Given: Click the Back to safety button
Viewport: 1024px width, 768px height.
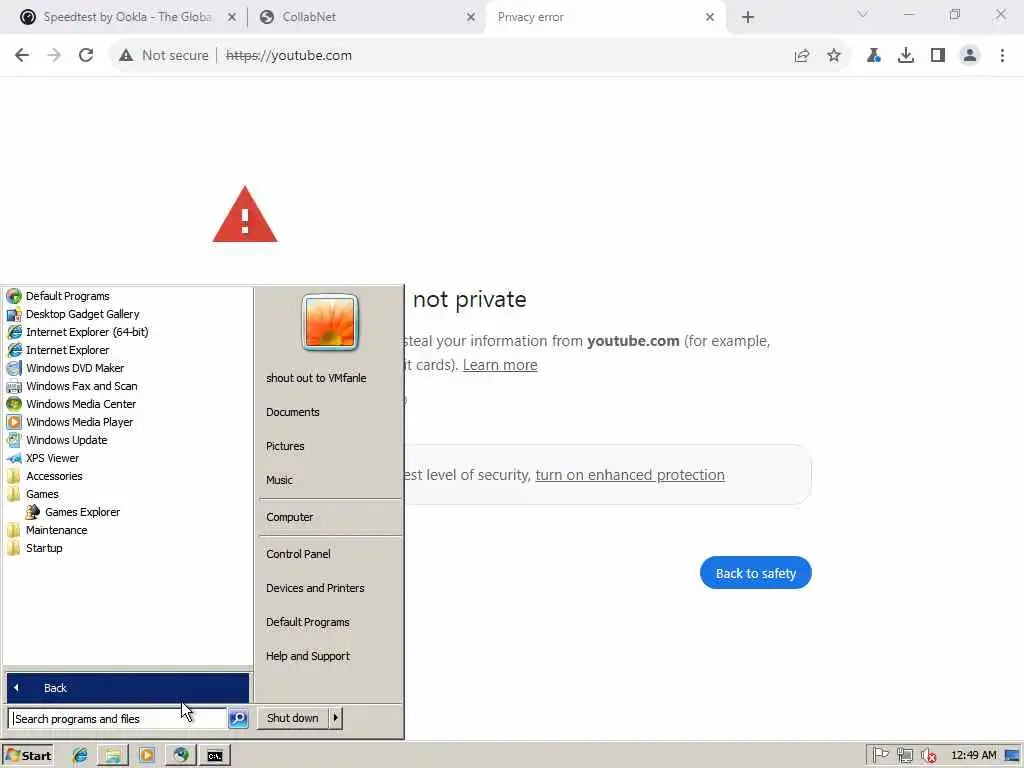Looking at the screenshot, I should pyautogui.click(x=756, y=573).
